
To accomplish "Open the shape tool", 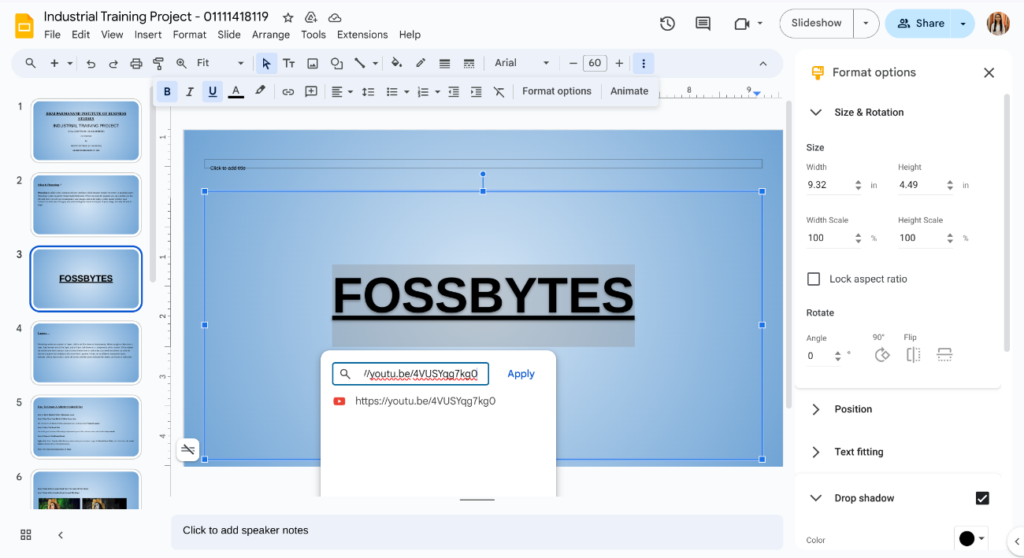I will [336, 63].
